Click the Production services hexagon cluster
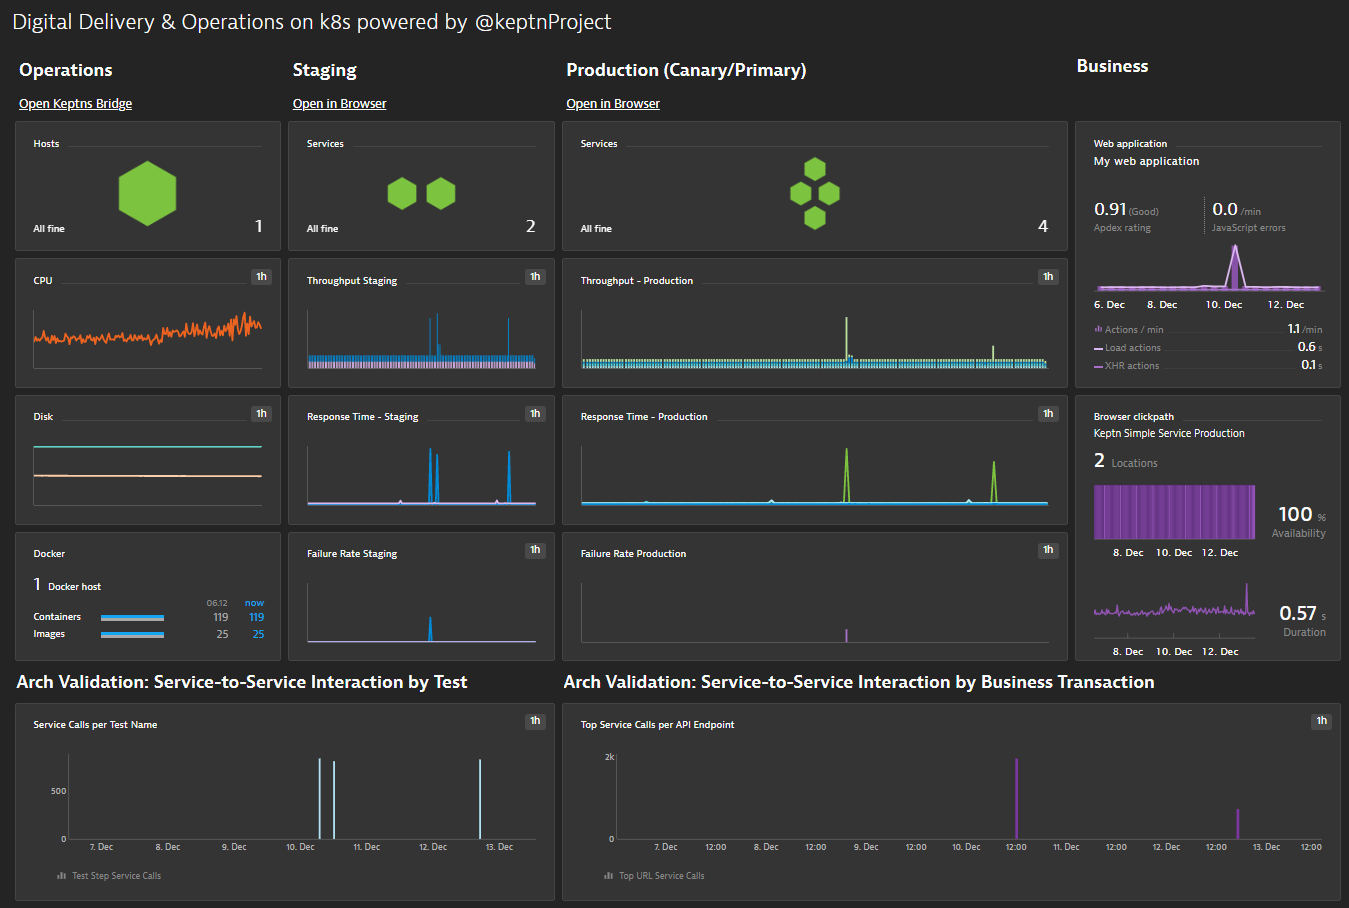The image size is (1349, 908). 815,193
